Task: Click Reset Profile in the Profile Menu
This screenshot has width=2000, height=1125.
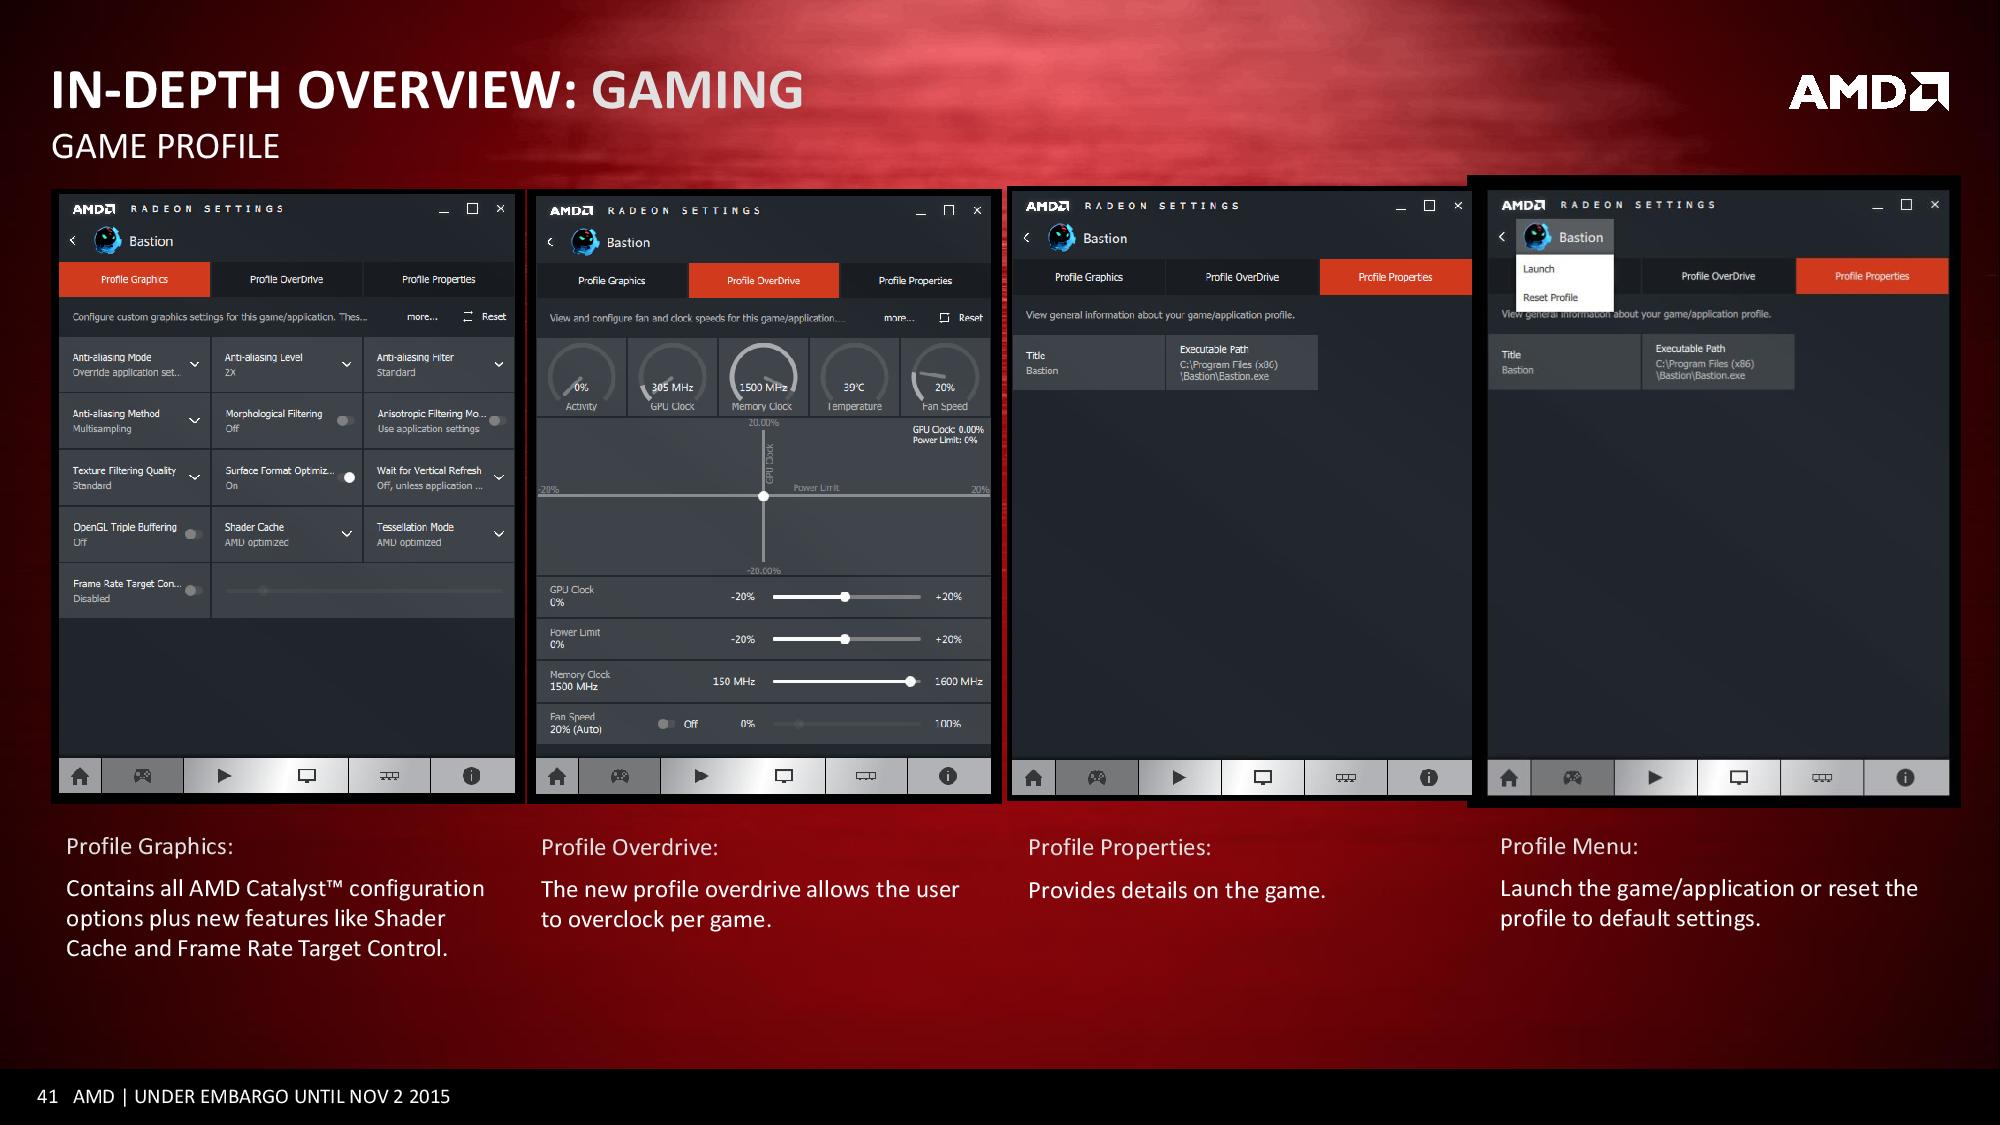Action: click(1549, 297)
